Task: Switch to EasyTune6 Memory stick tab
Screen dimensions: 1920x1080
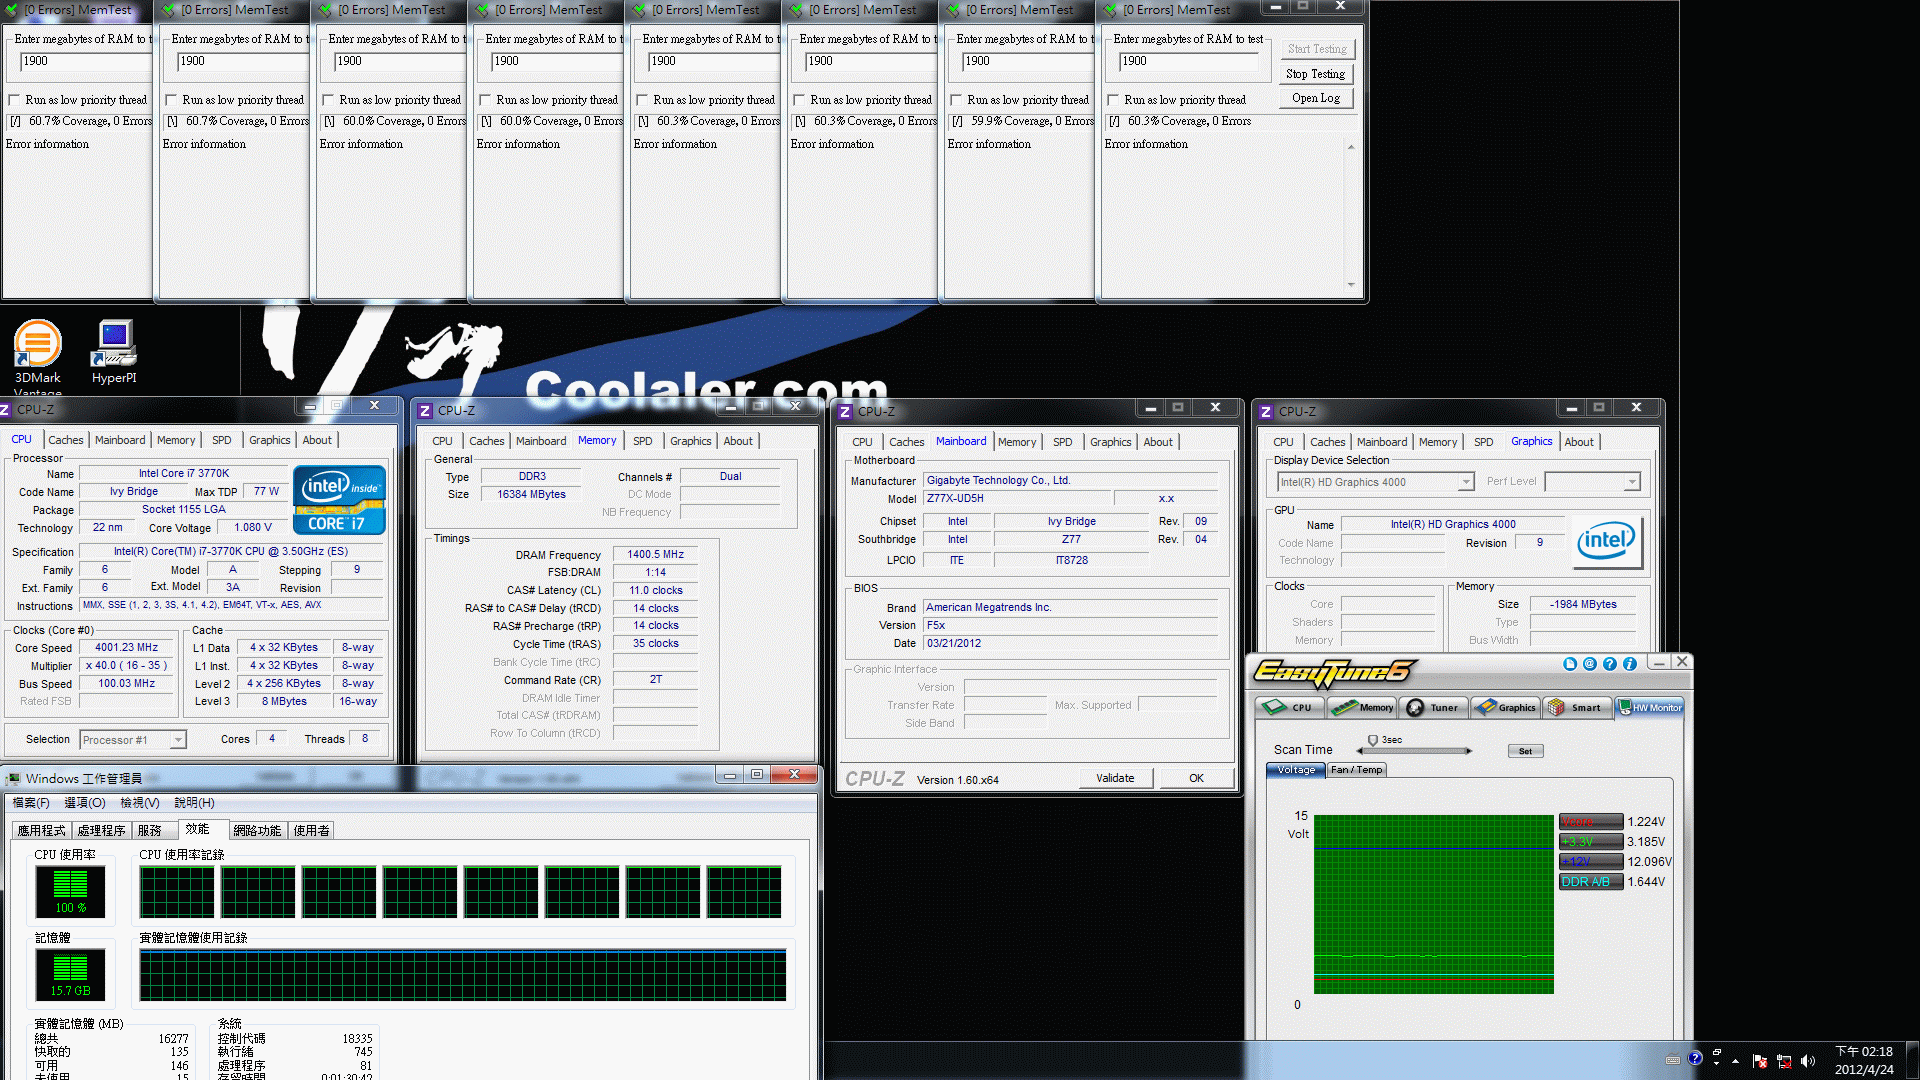Action: click(x=1361, y=707)
